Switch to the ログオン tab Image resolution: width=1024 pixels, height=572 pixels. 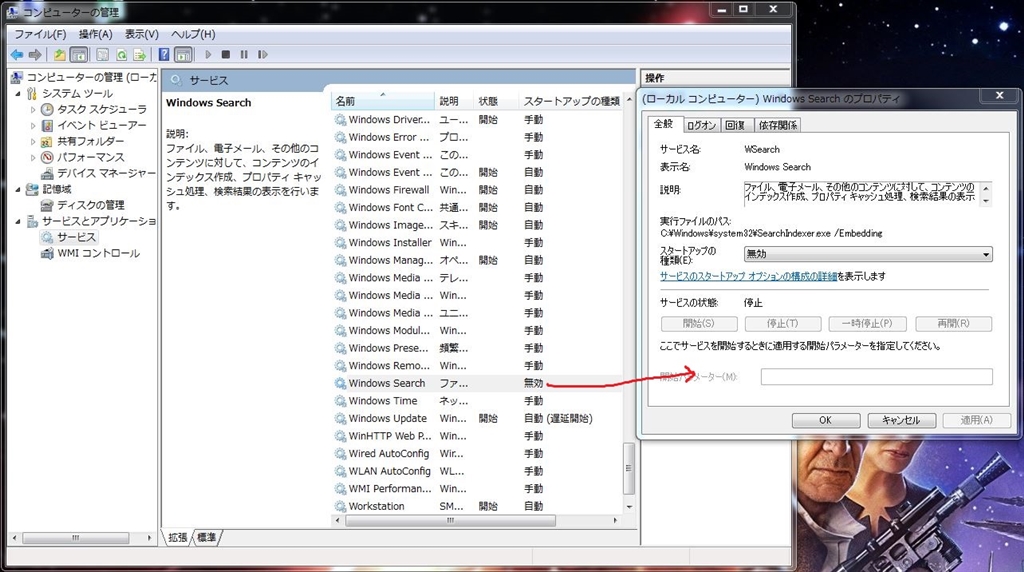[701, 125]
